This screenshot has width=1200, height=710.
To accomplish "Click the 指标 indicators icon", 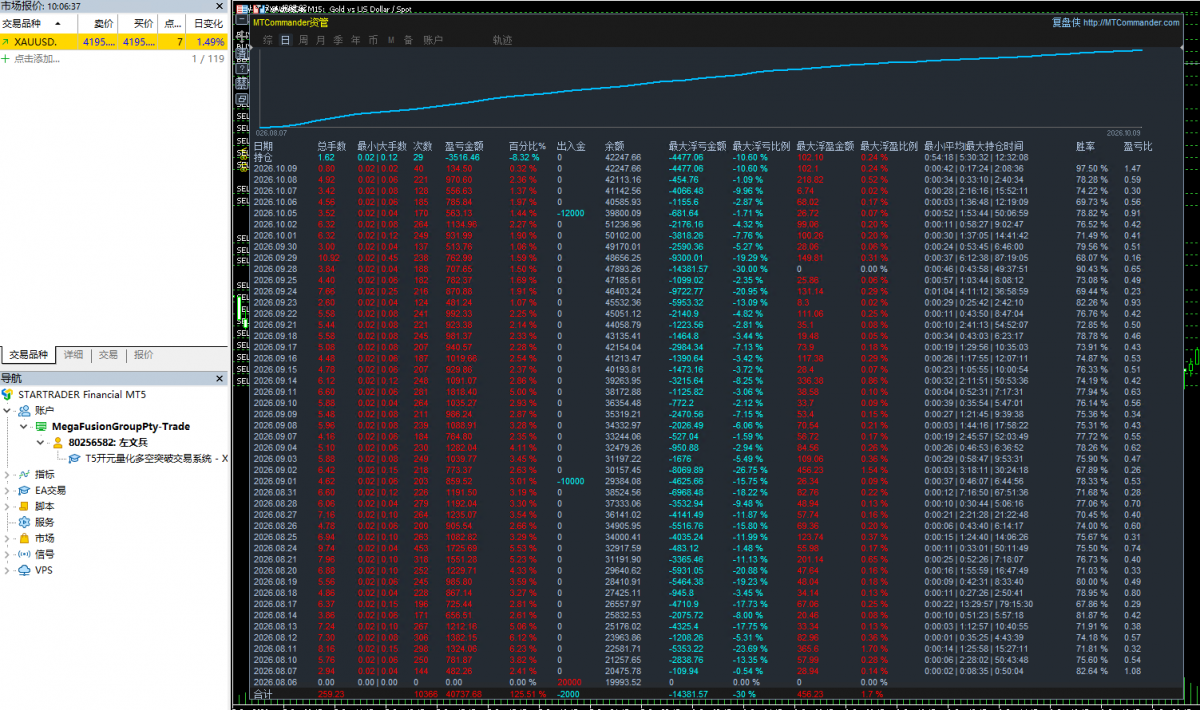I will click(x=24, y=474).
